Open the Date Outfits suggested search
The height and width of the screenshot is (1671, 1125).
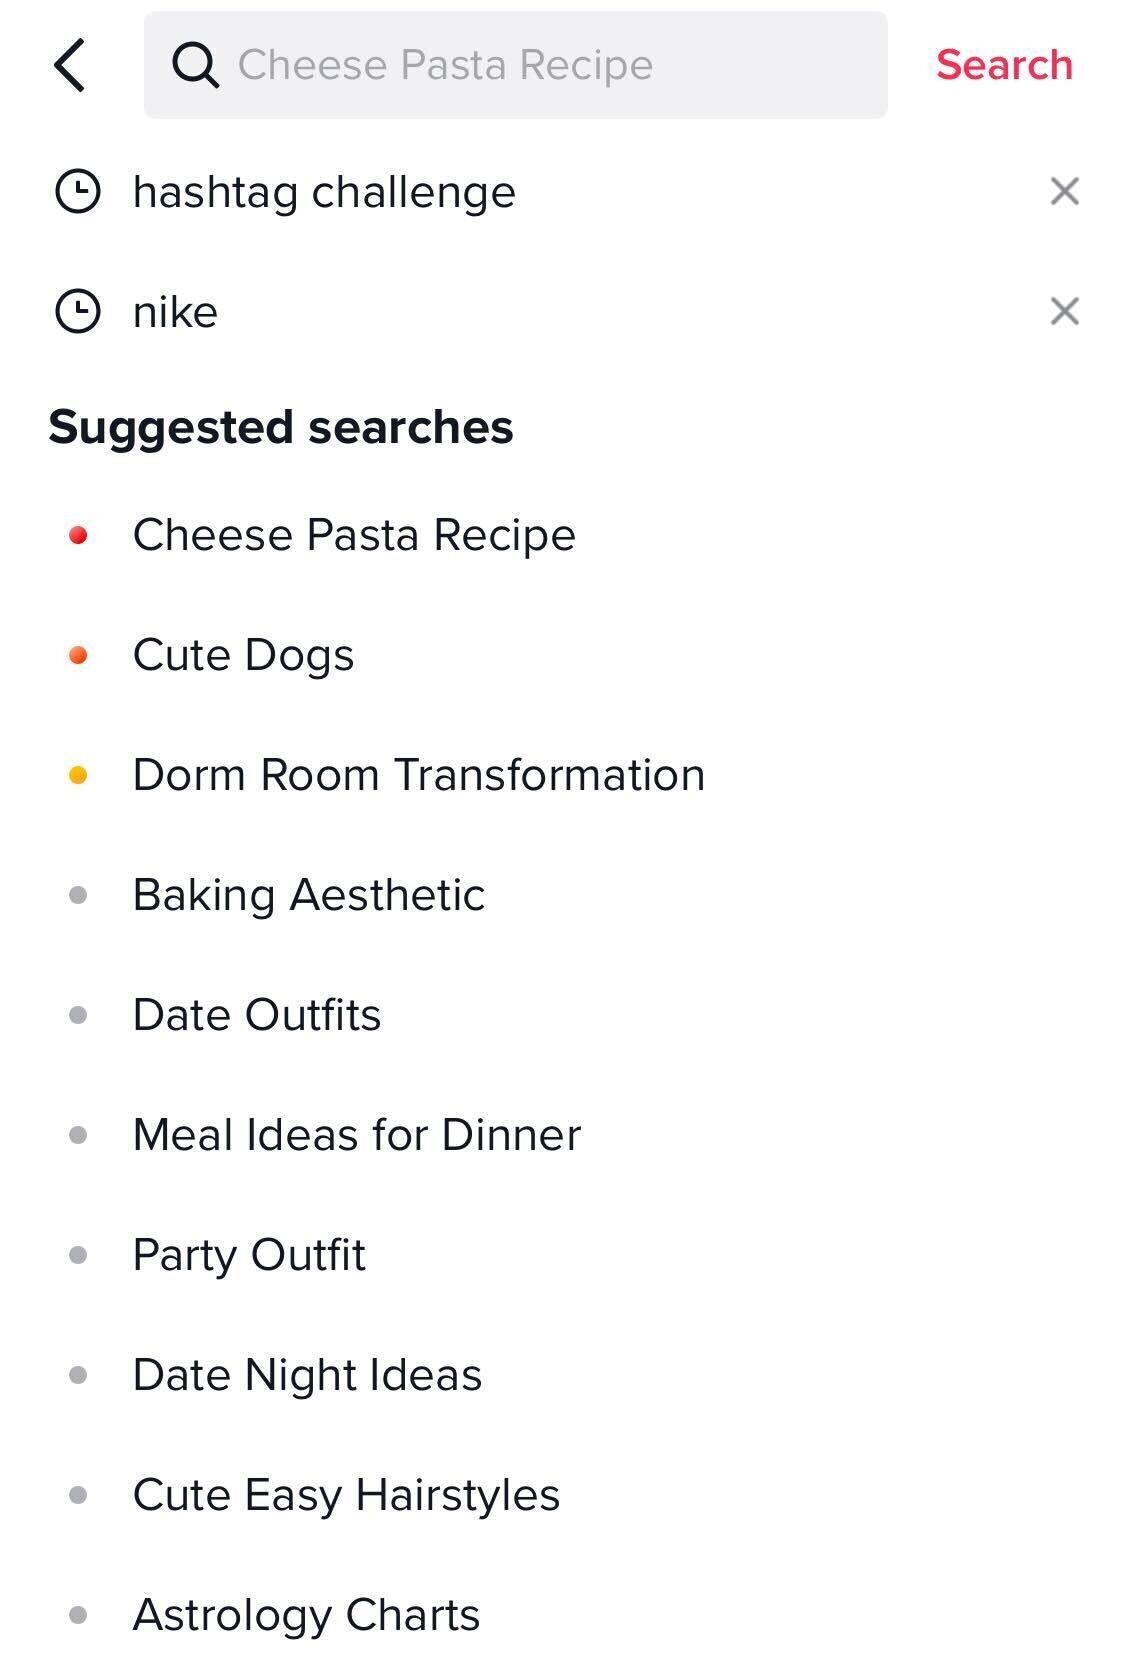[x=257, y=1015]
